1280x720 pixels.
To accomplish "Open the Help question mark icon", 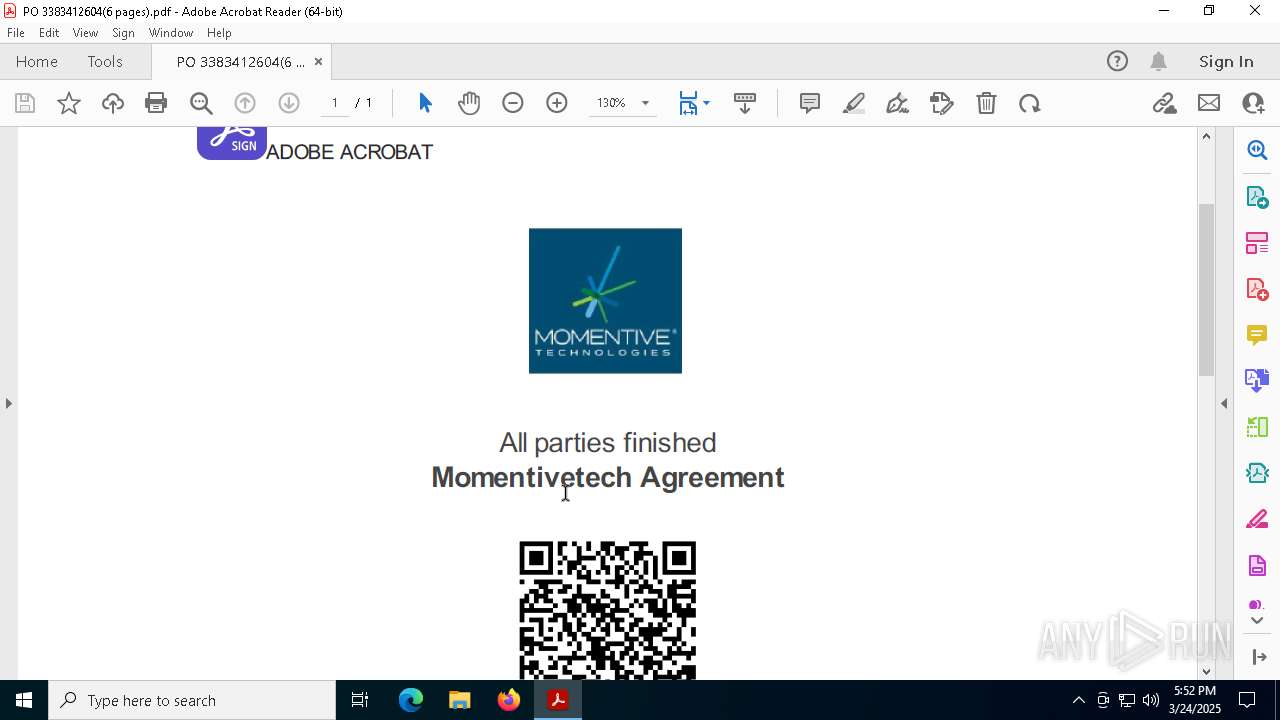I will coord(1117,61).
